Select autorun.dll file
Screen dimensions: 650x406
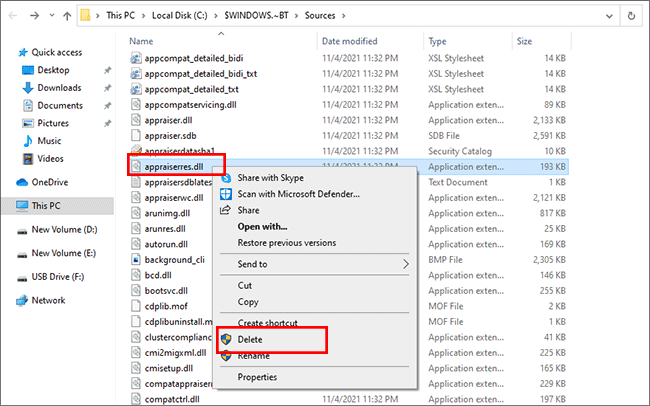(166, 244)
